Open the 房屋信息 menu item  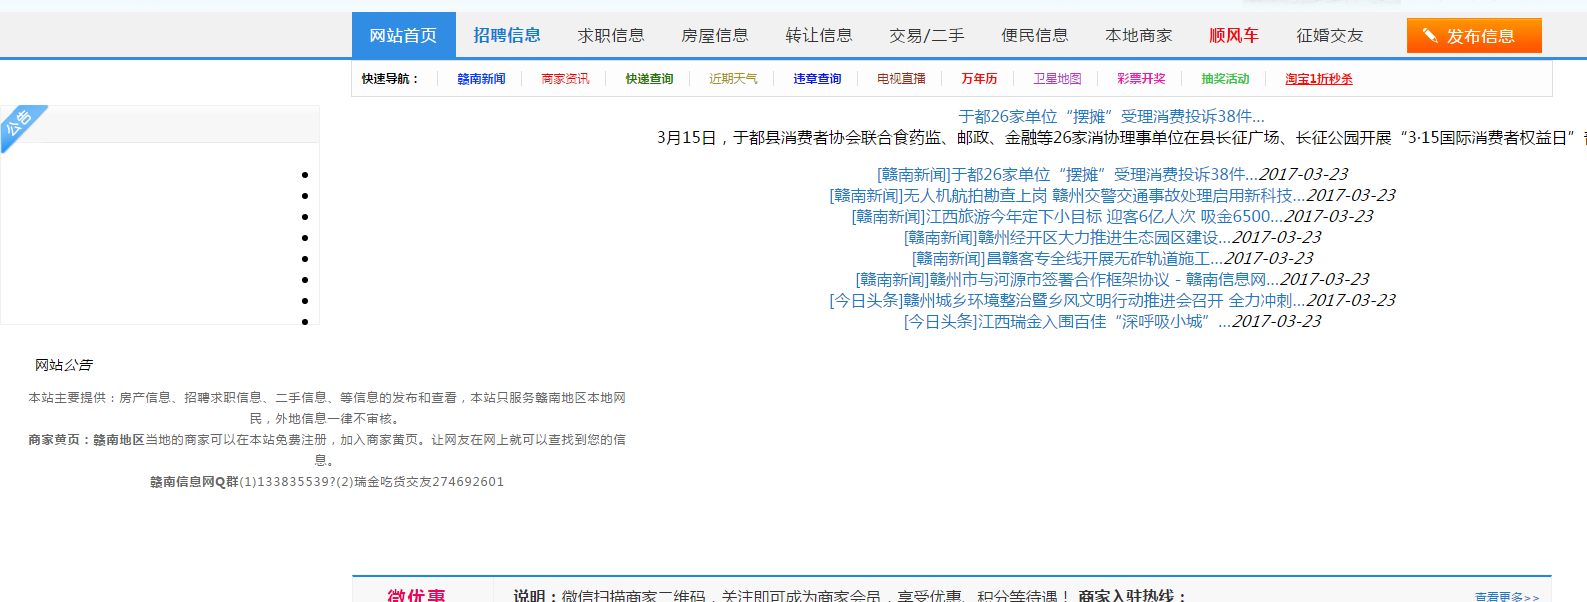point(715,36)
